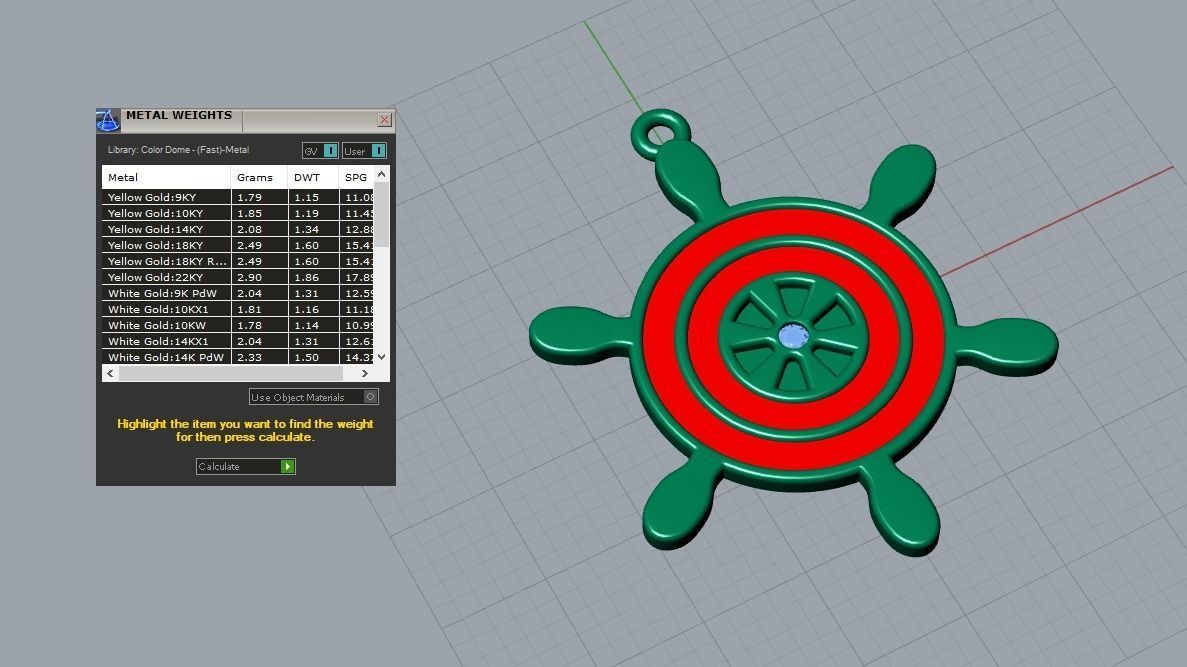The height and width of the screenshot is (667, 1187).
Task: Click the Metal Weights scale icon
Action: 107,120
